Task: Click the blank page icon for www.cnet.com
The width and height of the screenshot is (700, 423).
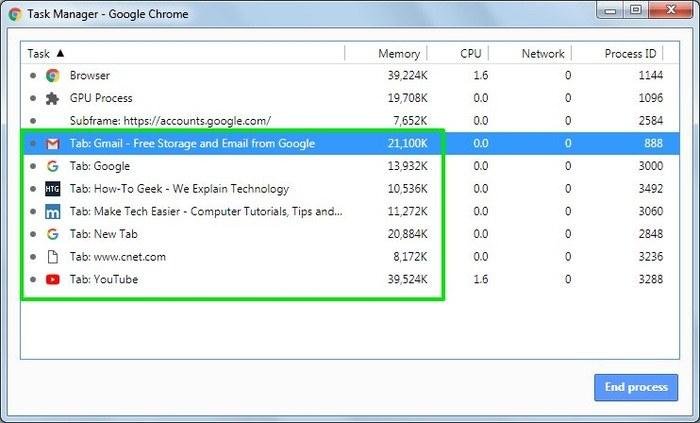Action: [x=53, y=257]
